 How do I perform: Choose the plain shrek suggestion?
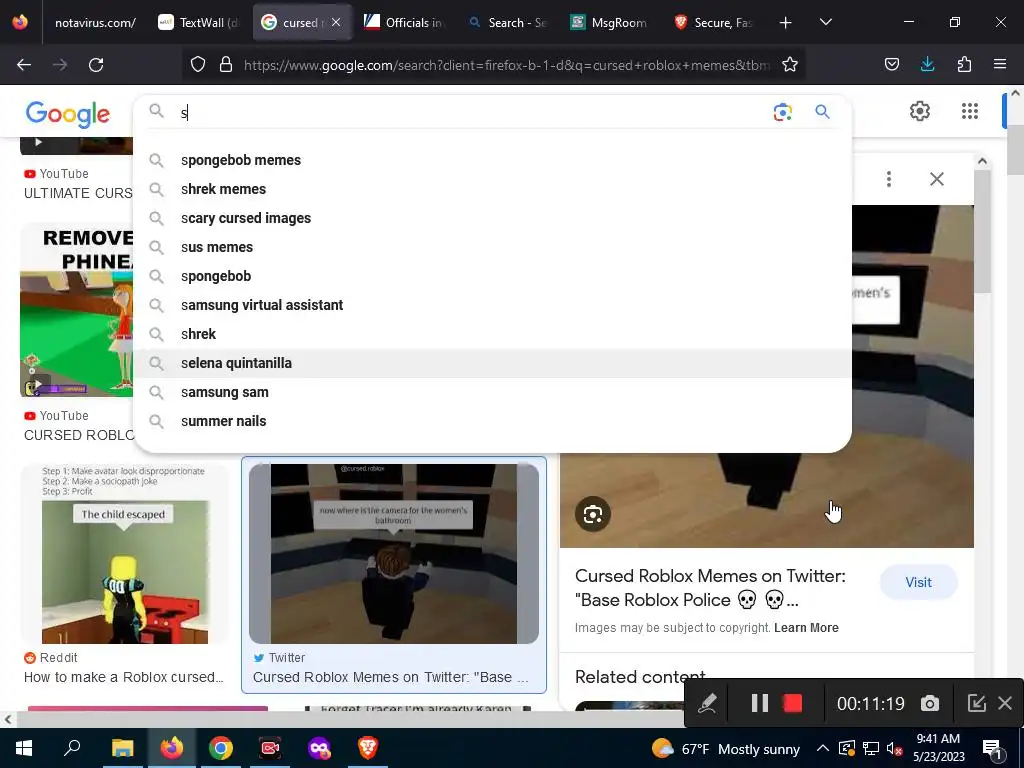[492, 334]
